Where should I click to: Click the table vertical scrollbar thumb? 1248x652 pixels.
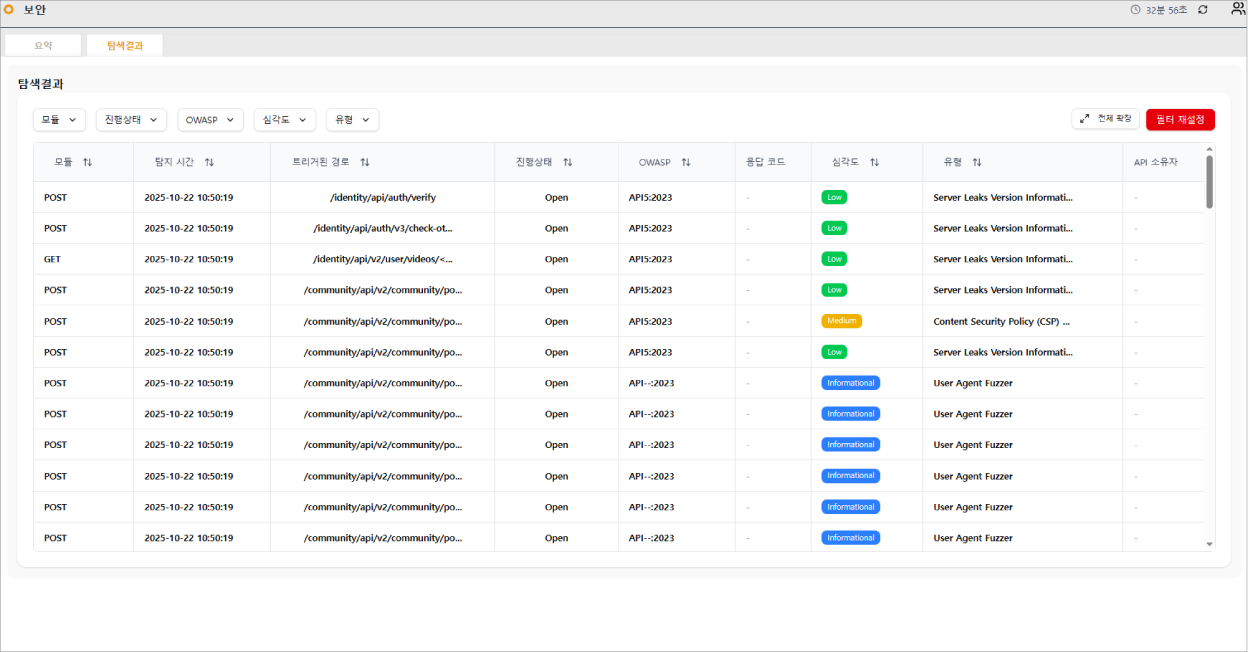tap(1209, 182)
